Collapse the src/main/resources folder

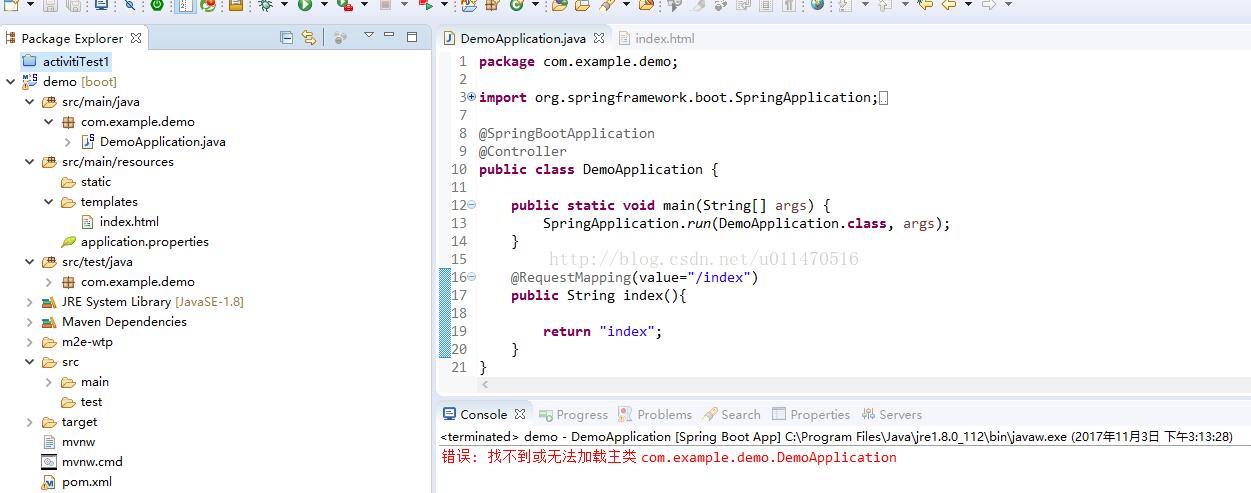[29, 162]
